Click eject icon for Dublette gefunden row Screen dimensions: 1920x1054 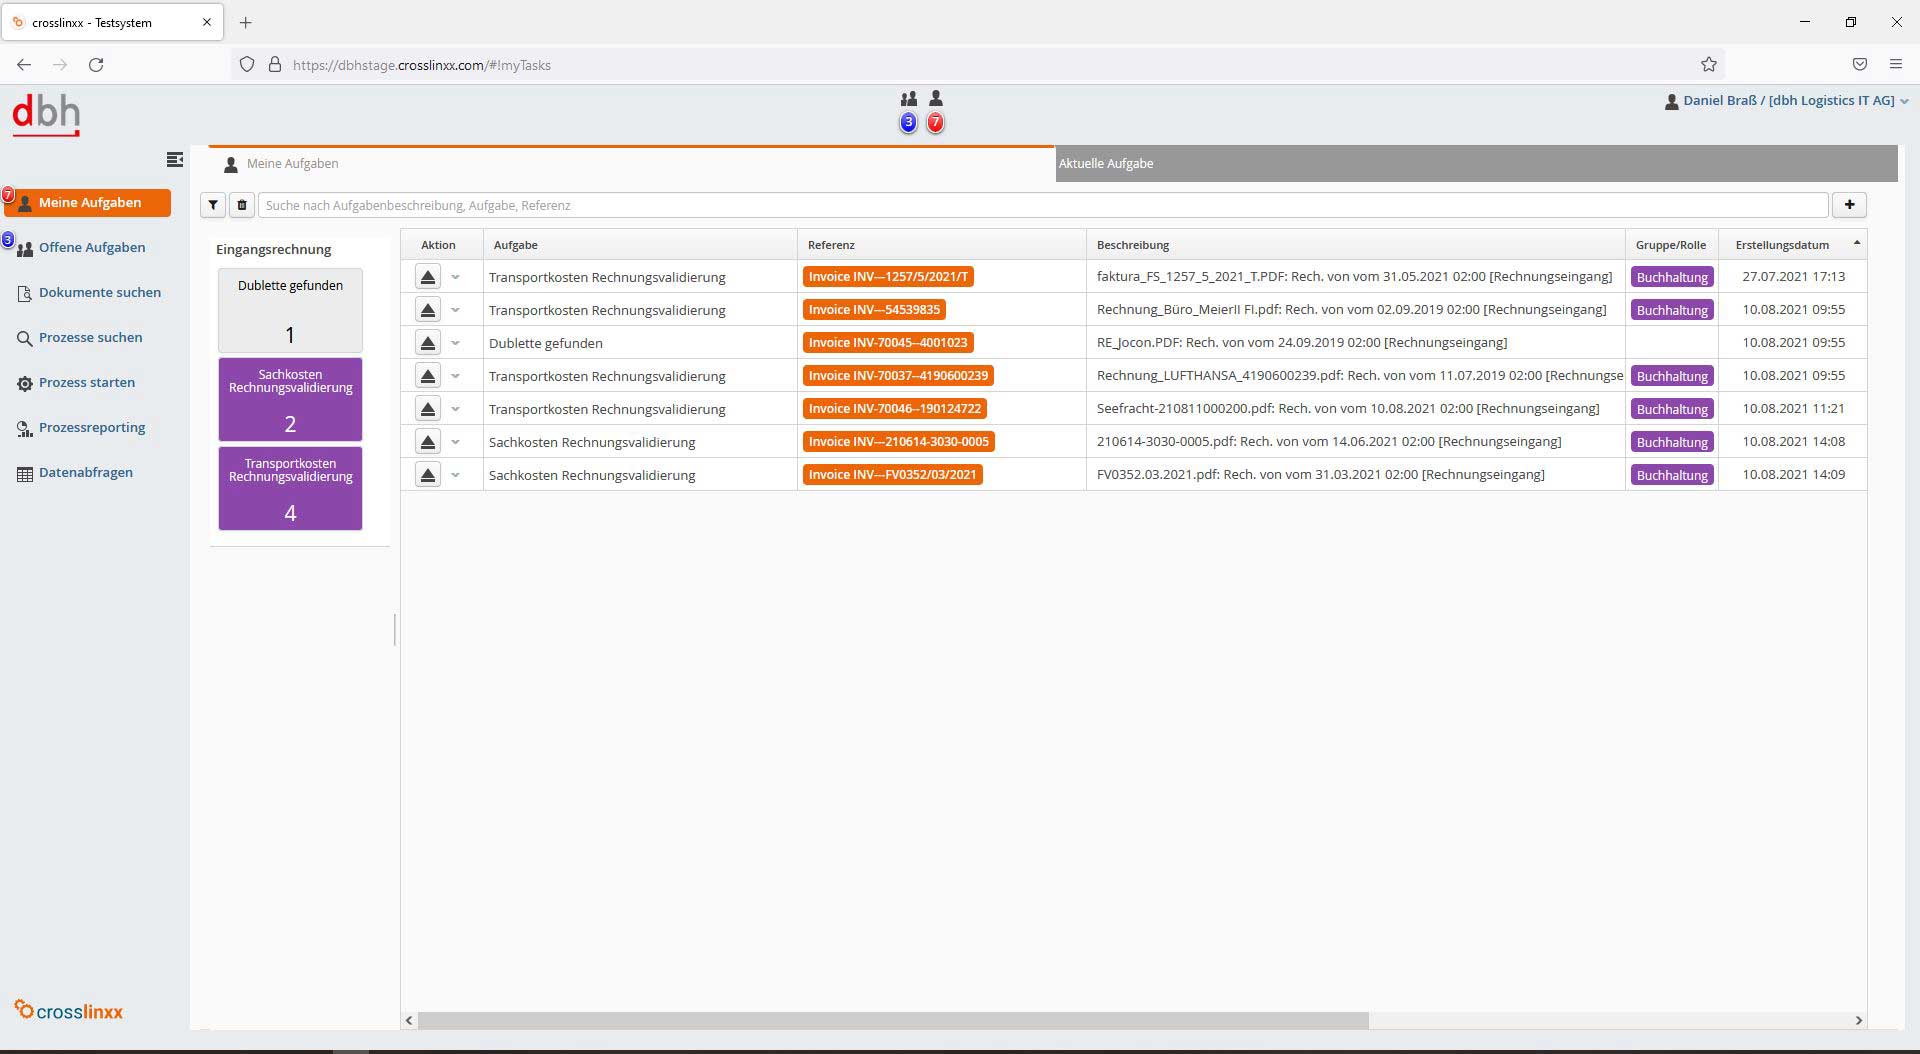(427, 343)
